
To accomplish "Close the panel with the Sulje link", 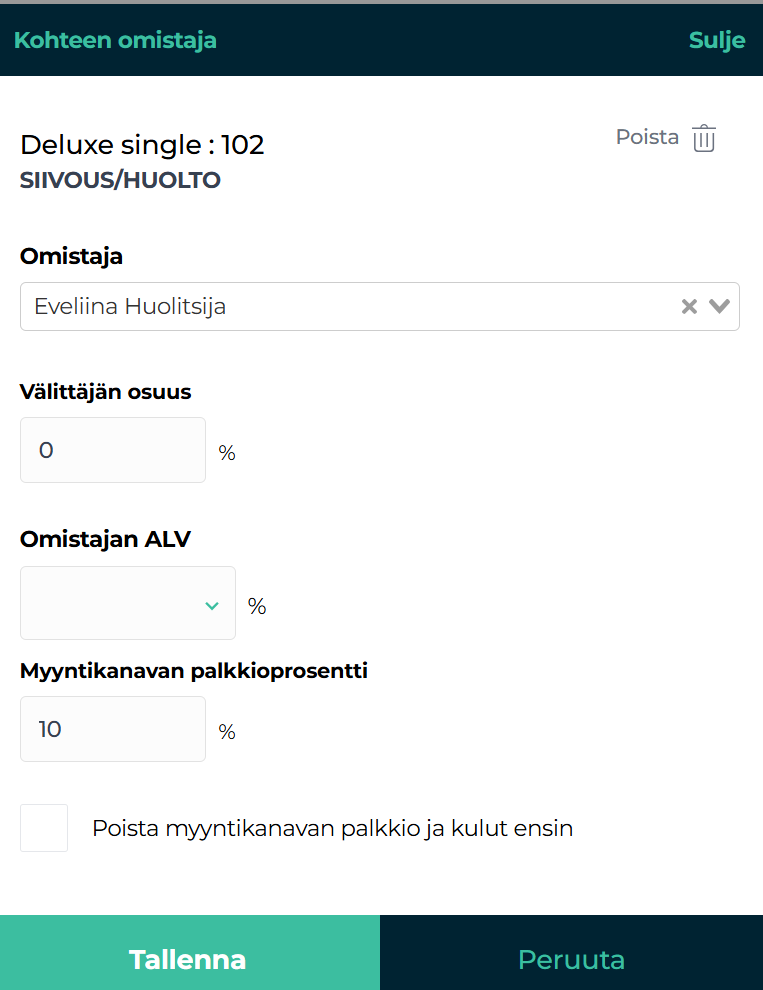I will [x=717, y=40].
